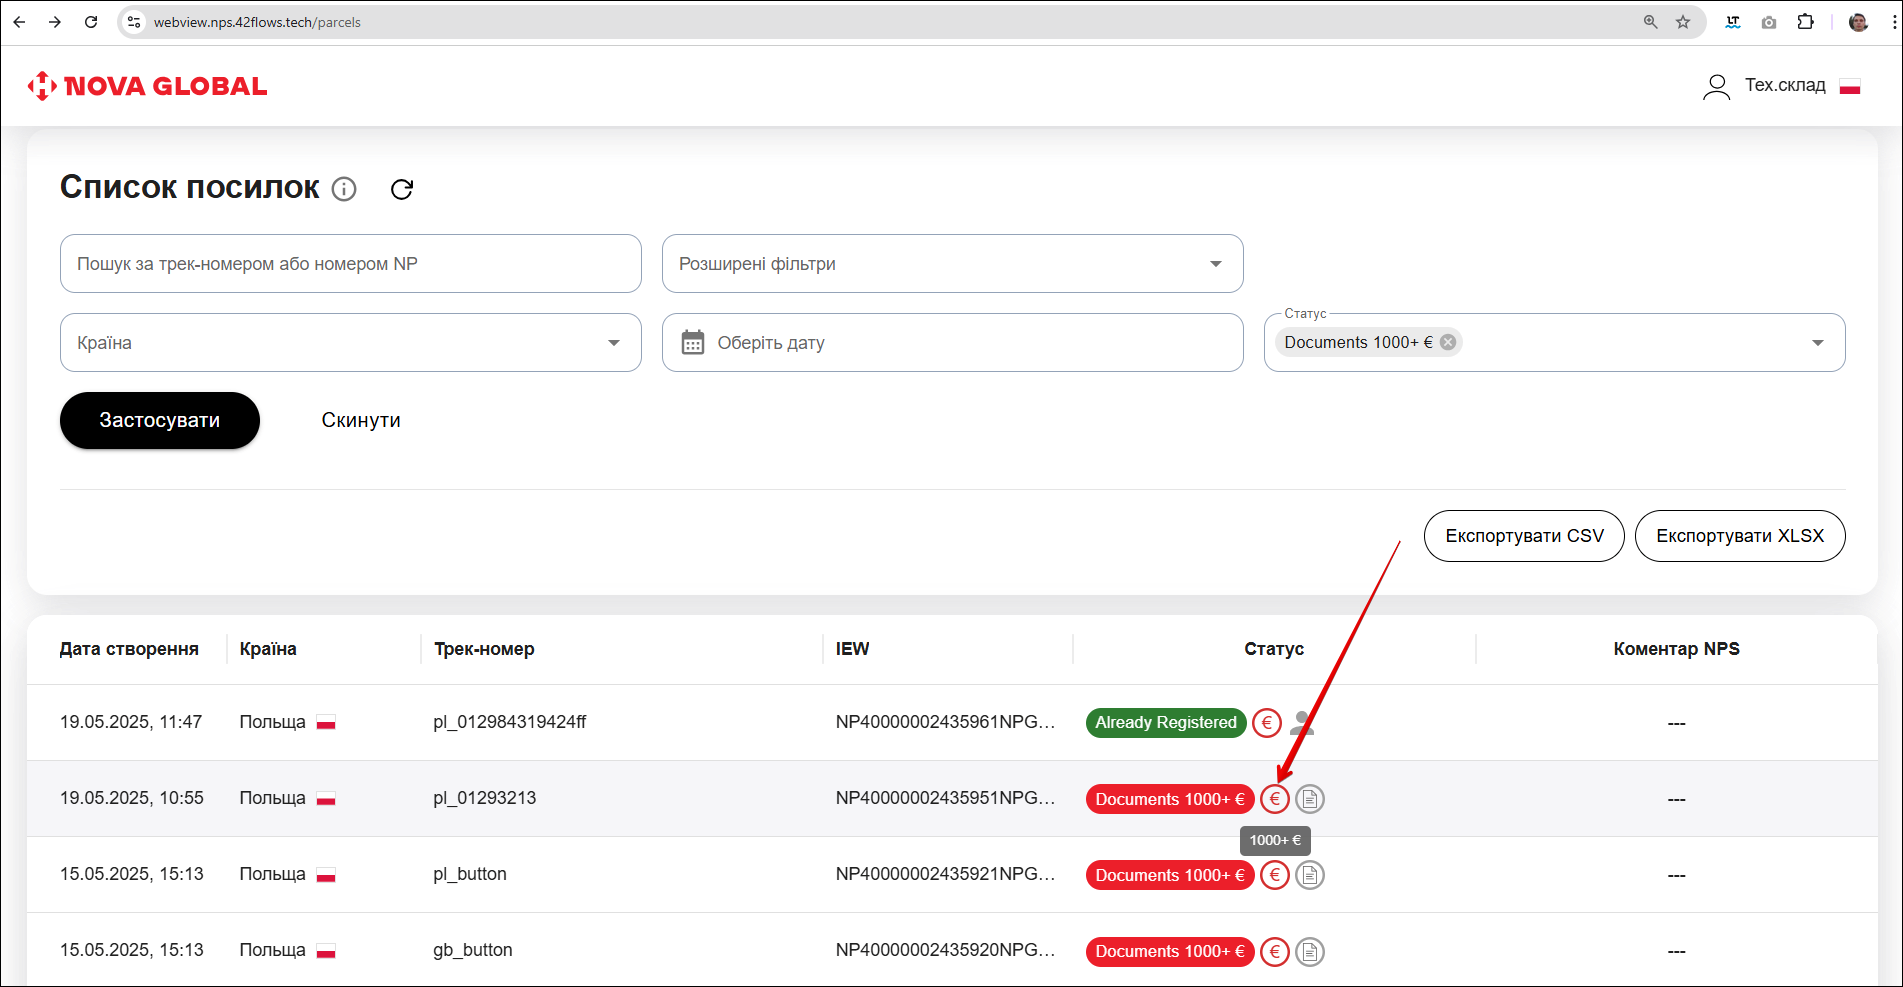Click the info icon next to the page title
1903x987 pixels.
[344, 189]
